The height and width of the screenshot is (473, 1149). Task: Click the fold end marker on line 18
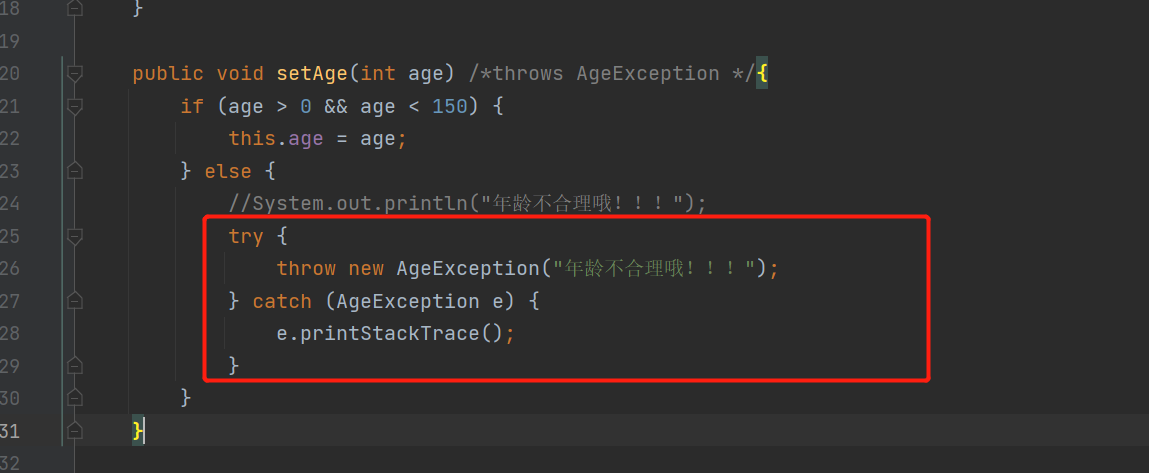click(75, 9)
